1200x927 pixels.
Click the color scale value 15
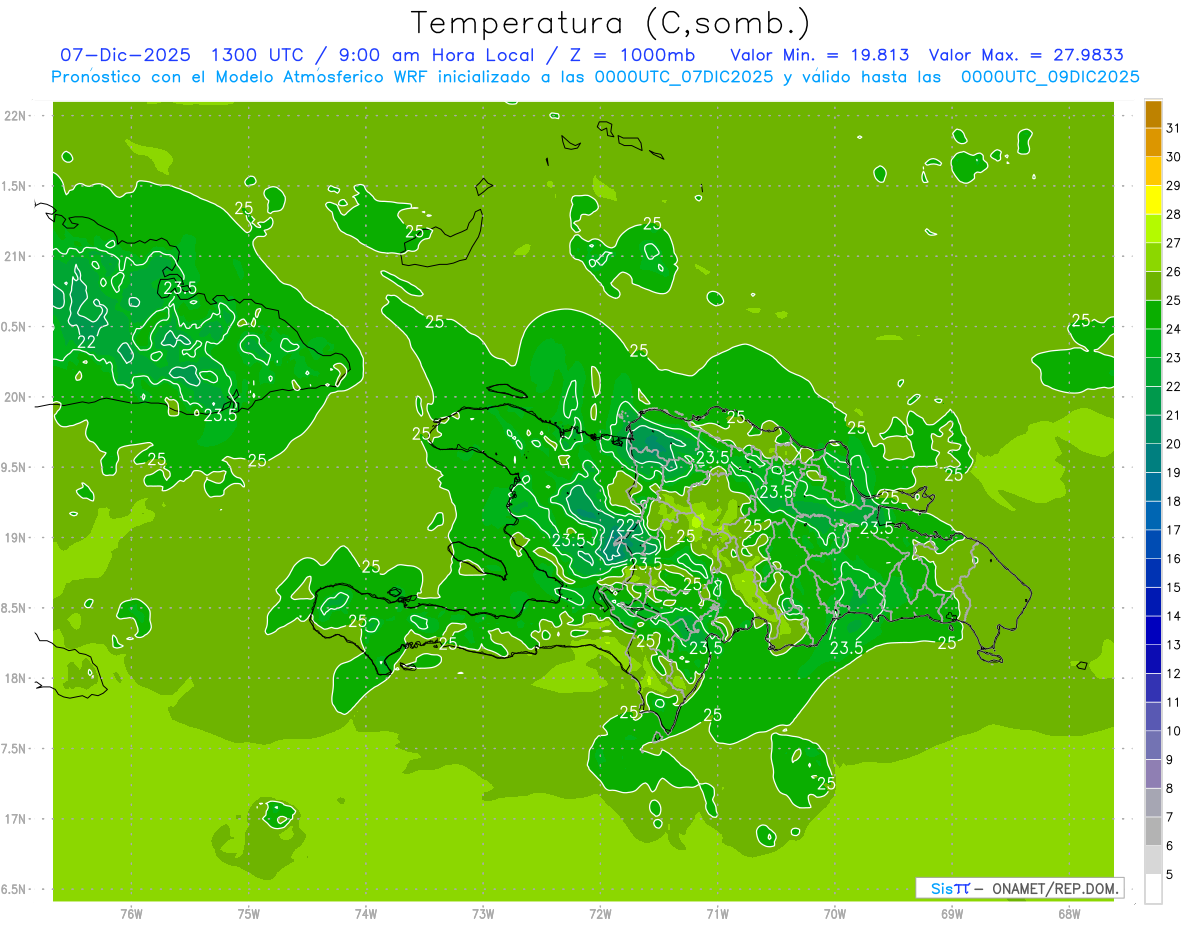(x=1174, y=587)
